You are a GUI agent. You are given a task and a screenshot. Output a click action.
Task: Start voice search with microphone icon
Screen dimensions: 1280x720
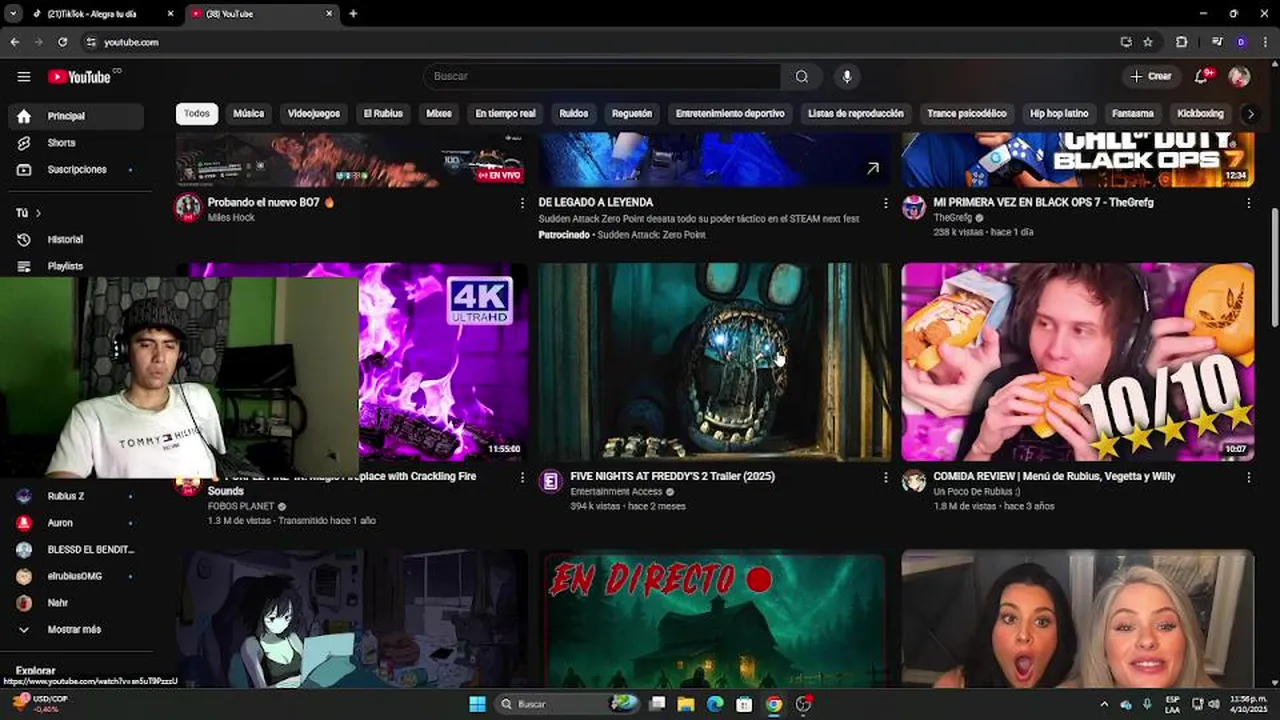pos(847,77)
